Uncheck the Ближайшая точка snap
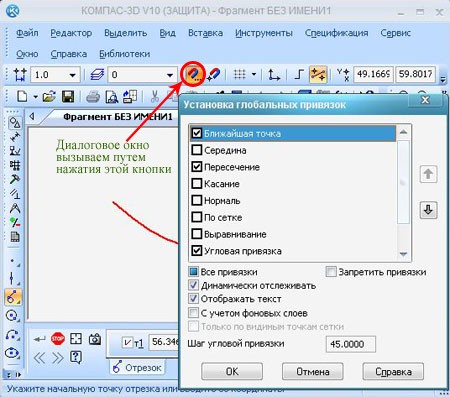The image size is (450, 397). coord(197,133)
